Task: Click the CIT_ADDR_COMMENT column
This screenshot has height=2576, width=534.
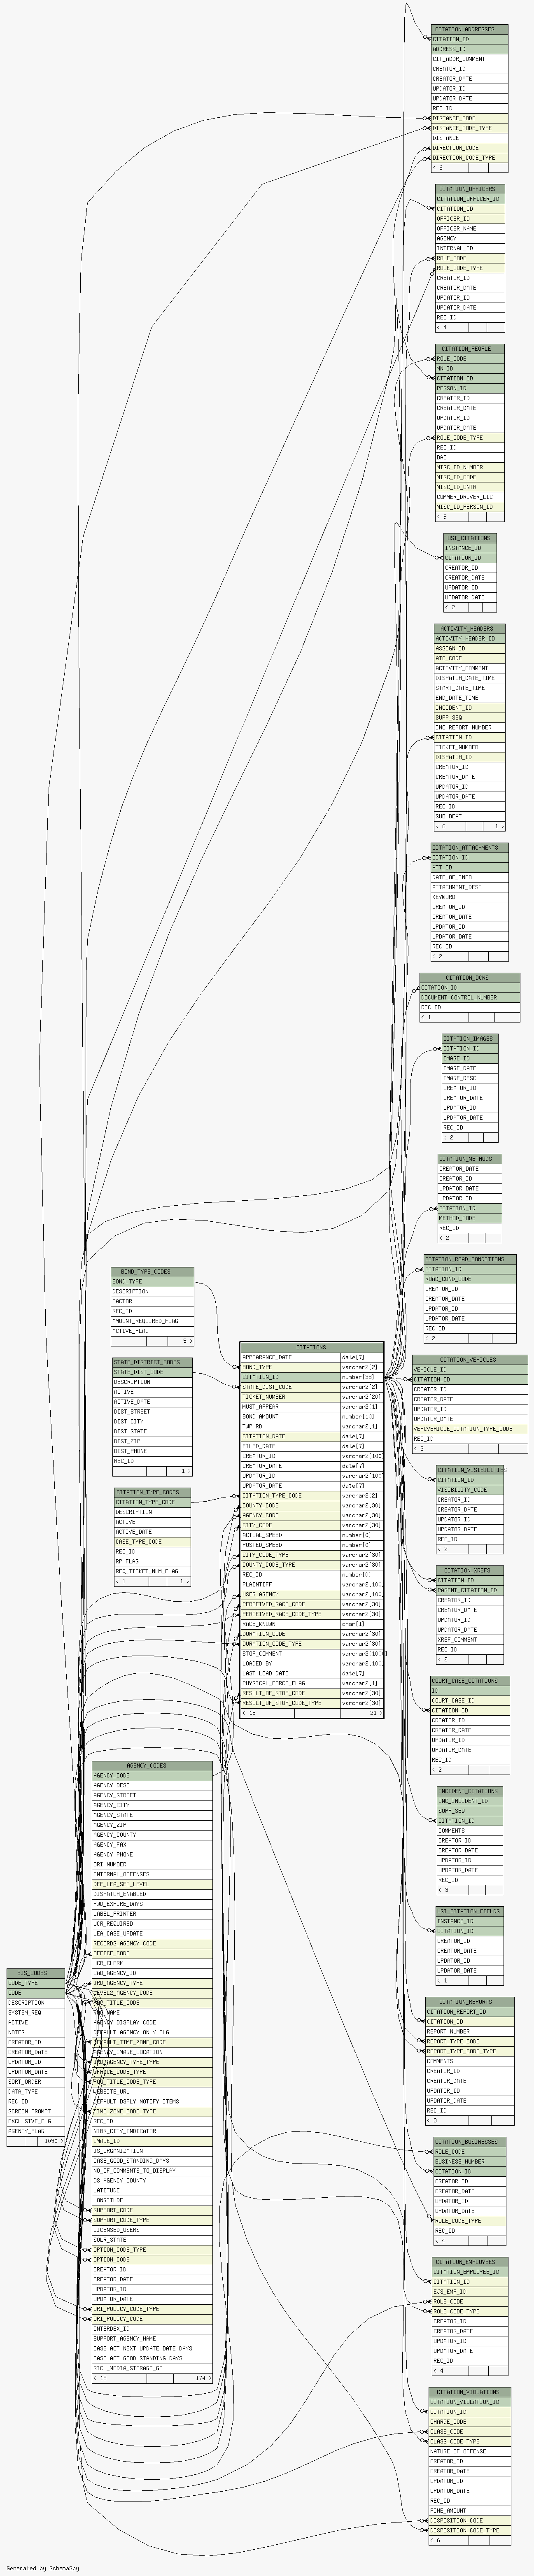Action: click(x=469, y=59)
